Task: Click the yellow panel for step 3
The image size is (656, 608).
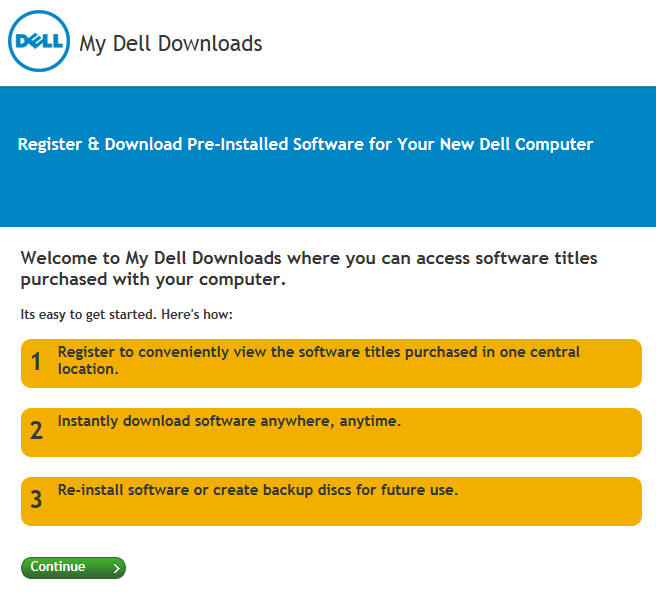Action: click(331, 501)
